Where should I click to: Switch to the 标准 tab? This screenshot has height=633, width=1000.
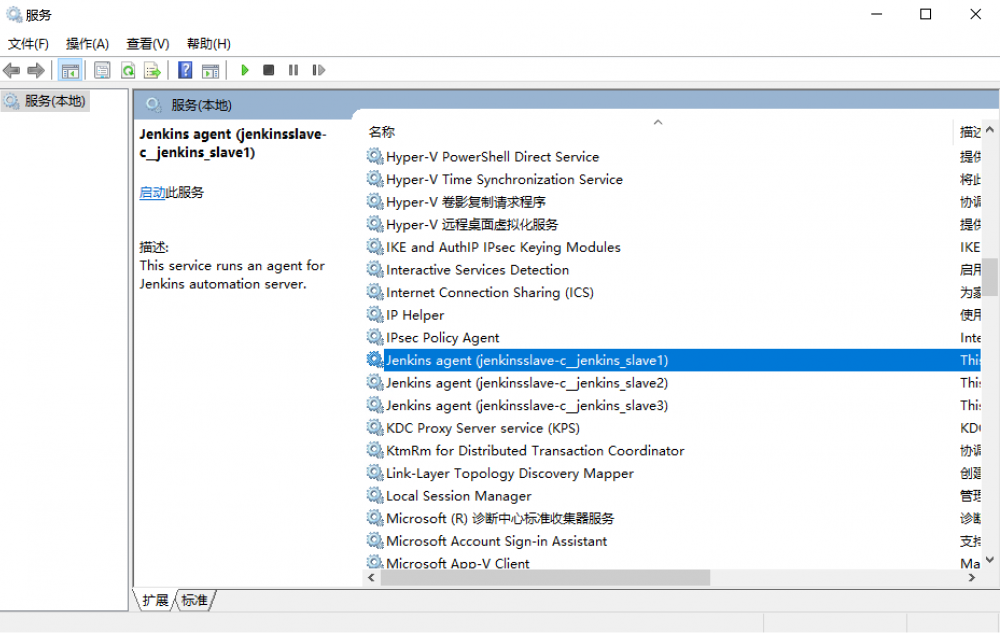tap(194, 599)
